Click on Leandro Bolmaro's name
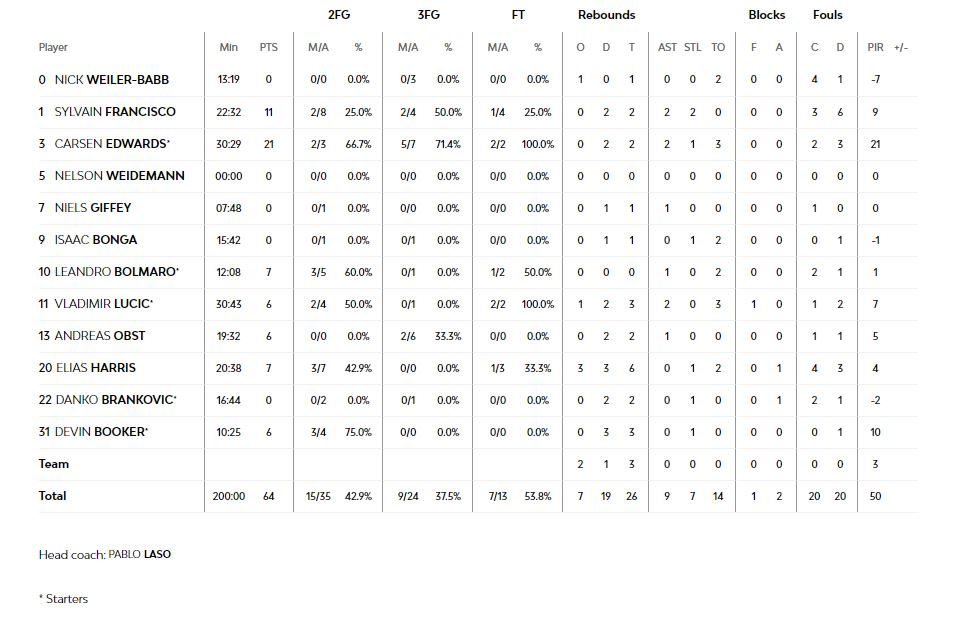 pyautogui.click(x=114, y=272)
